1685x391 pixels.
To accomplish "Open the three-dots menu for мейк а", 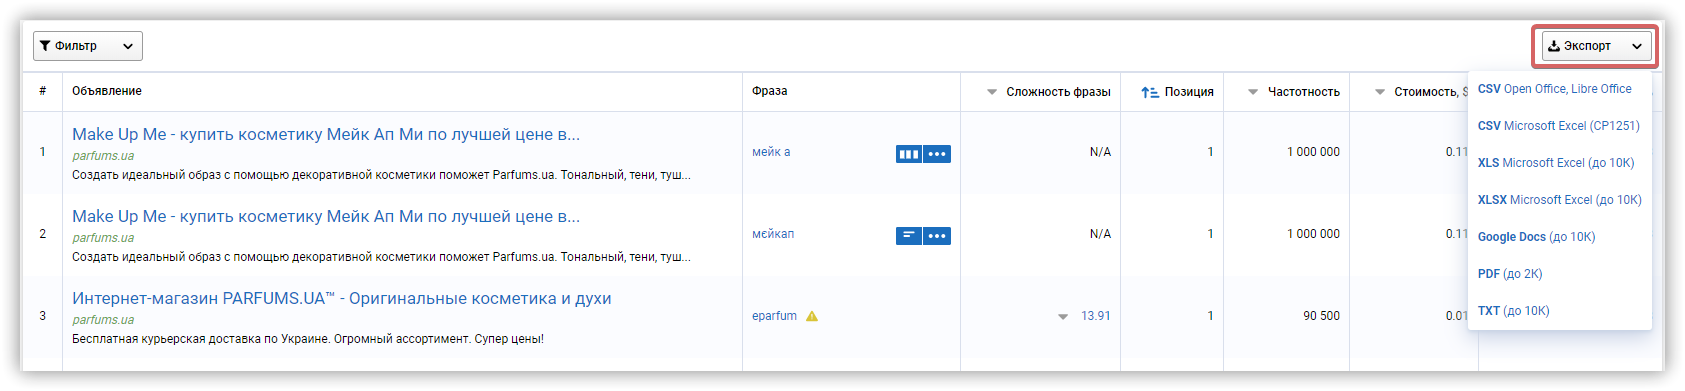I will click(937, 154).
